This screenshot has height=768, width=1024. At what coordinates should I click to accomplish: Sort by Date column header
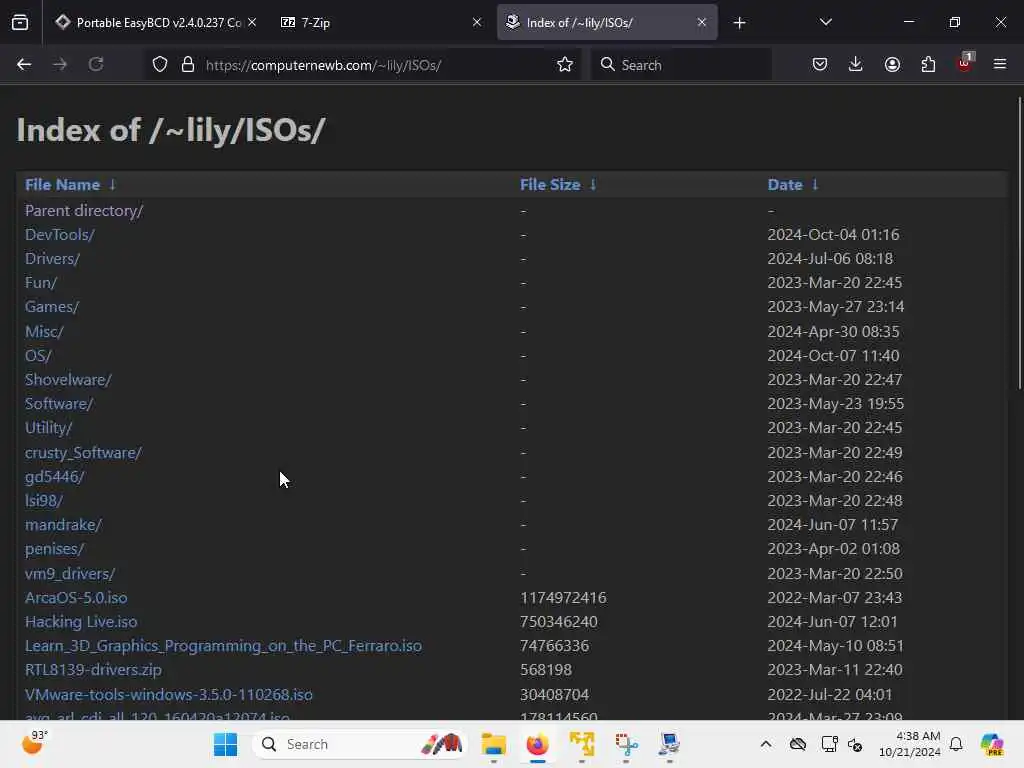(x=785, y=185)
